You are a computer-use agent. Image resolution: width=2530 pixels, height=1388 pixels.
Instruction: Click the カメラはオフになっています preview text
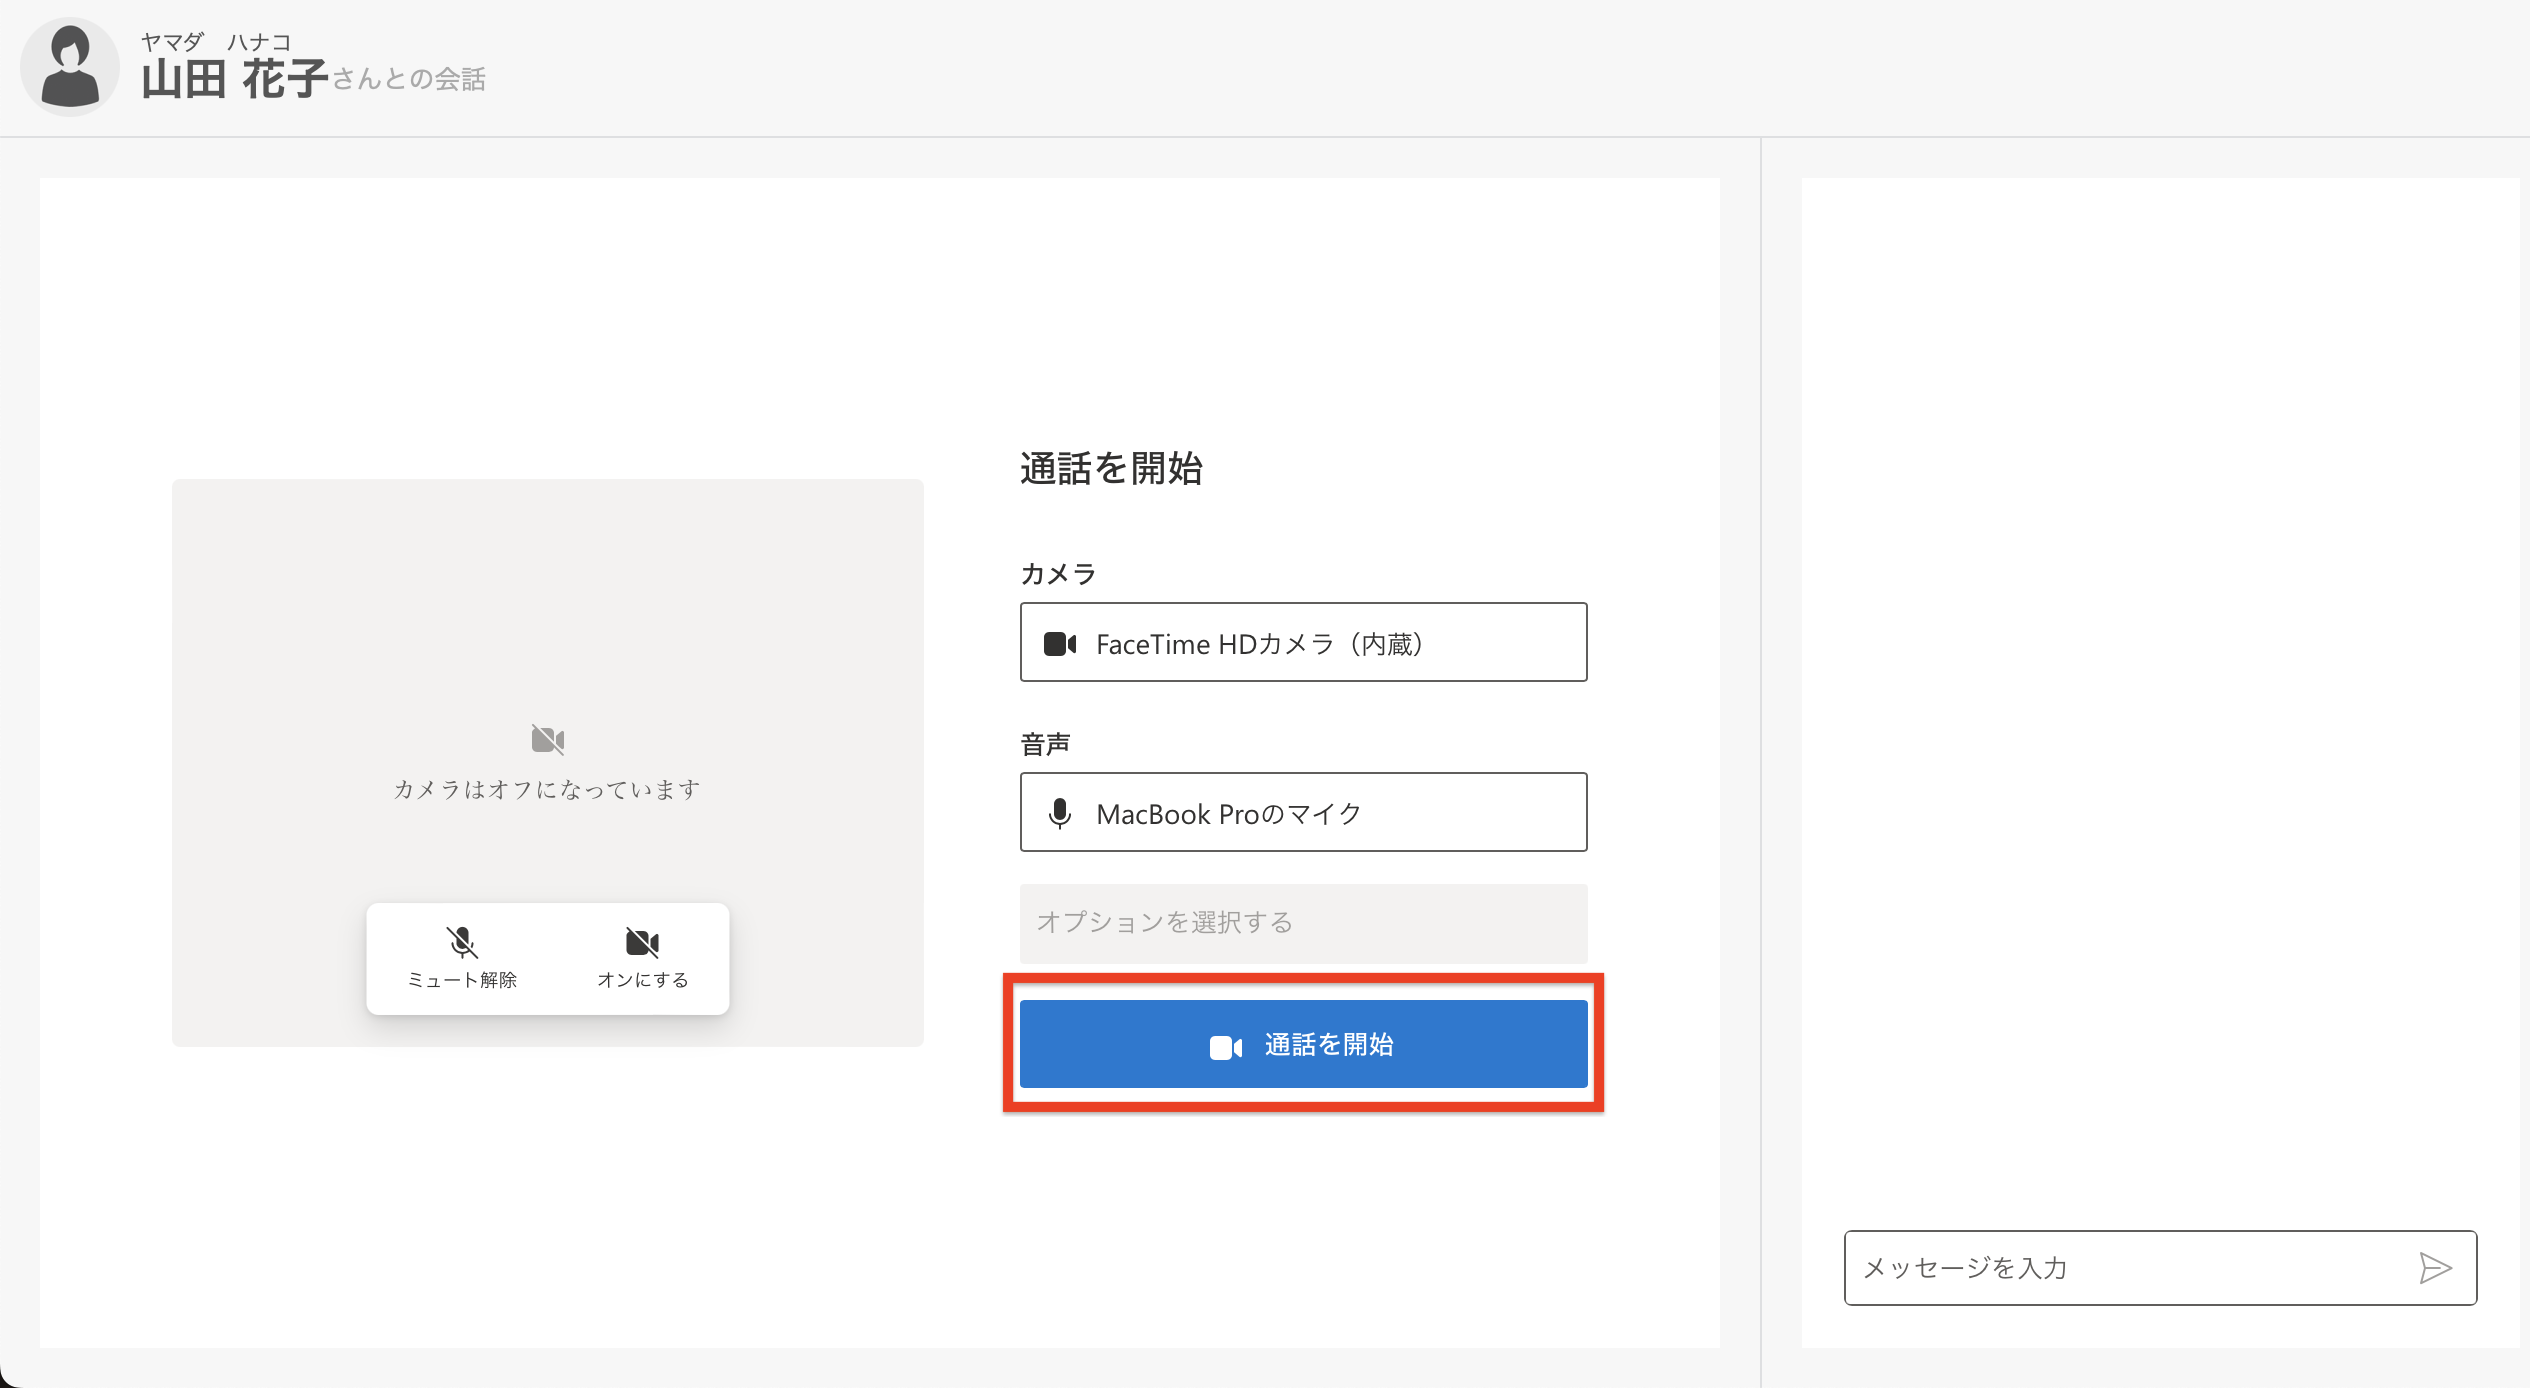pyautogui.click(x=547, y=790)
